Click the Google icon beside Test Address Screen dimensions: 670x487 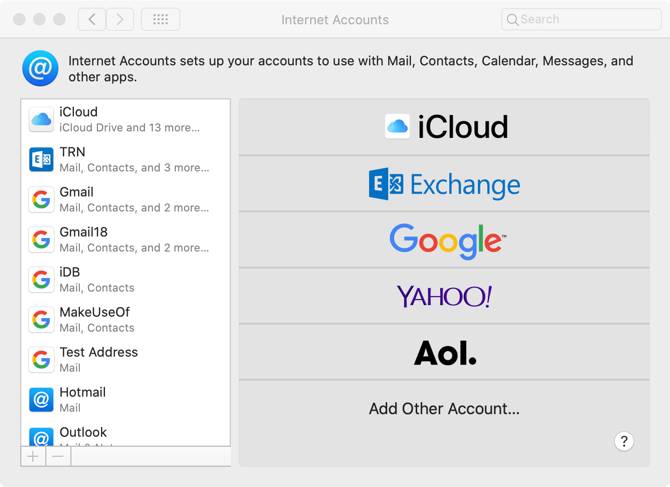pyautogui.click(x=41, y=360)
